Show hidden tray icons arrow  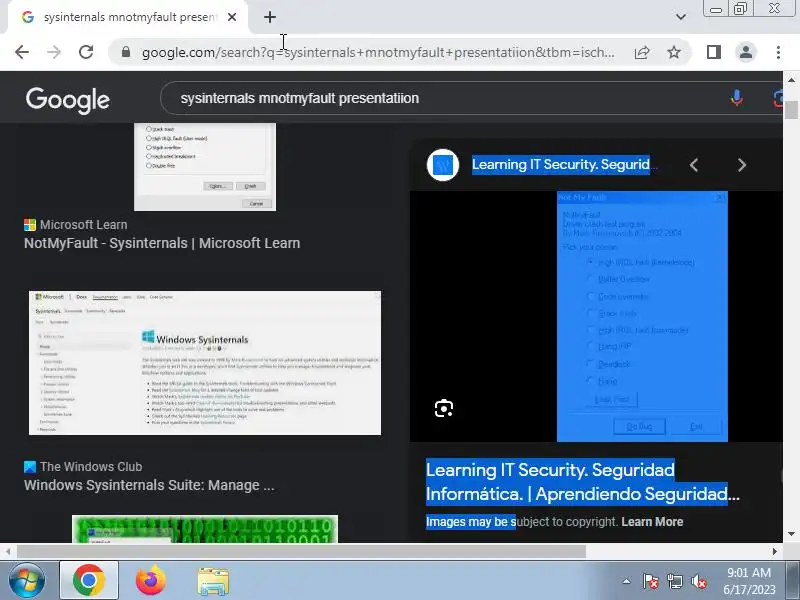click(627, 581)
